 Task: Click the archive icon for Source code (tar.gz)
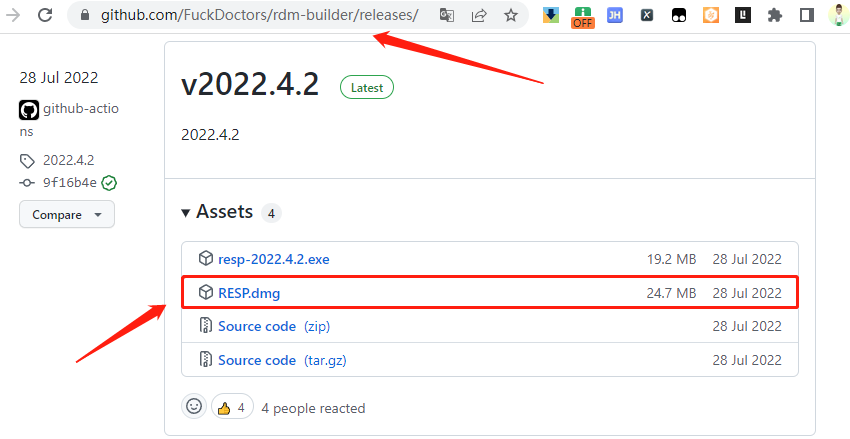pyautogui.click(x=205, y=359)
